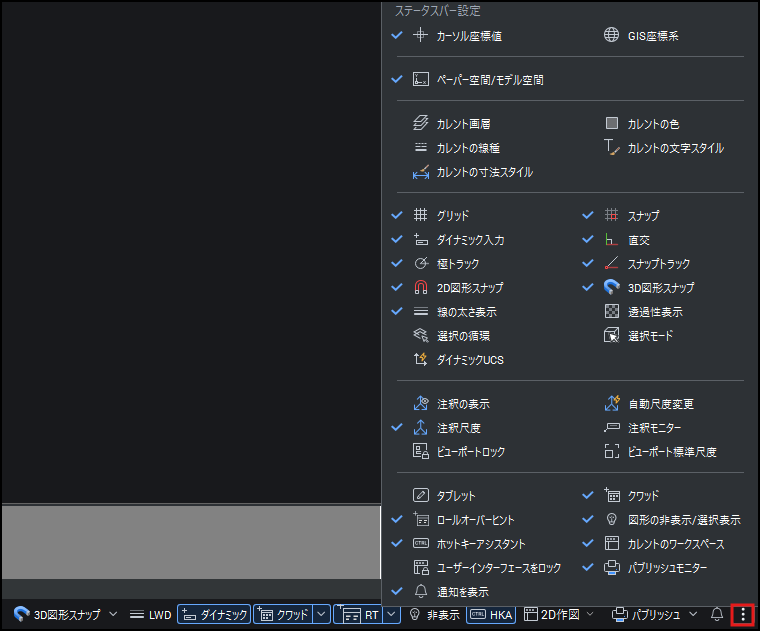Screen dimensions: 760x631
Task: Disable 極トラック in the settings list
Action: pos(457,264)
